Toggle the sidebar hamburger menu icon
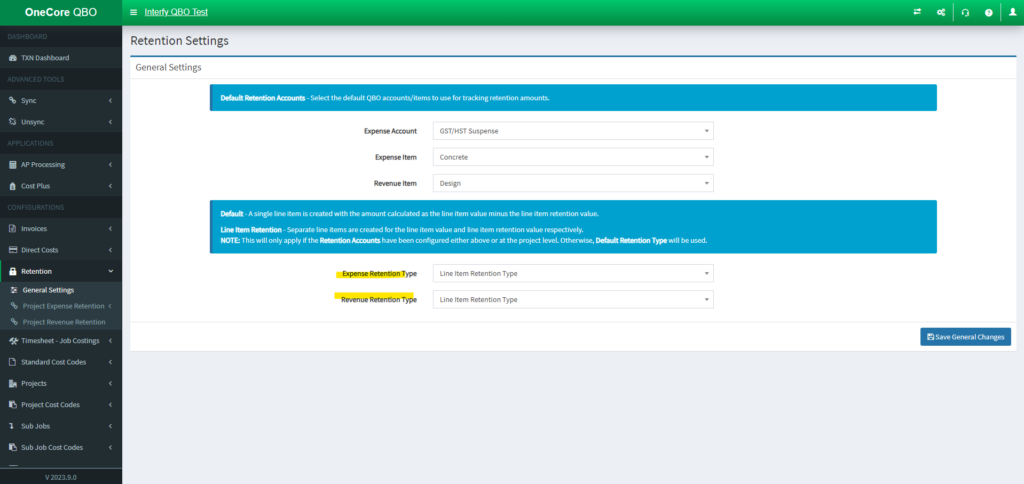 pyautogui.click(x=134, y=12)
